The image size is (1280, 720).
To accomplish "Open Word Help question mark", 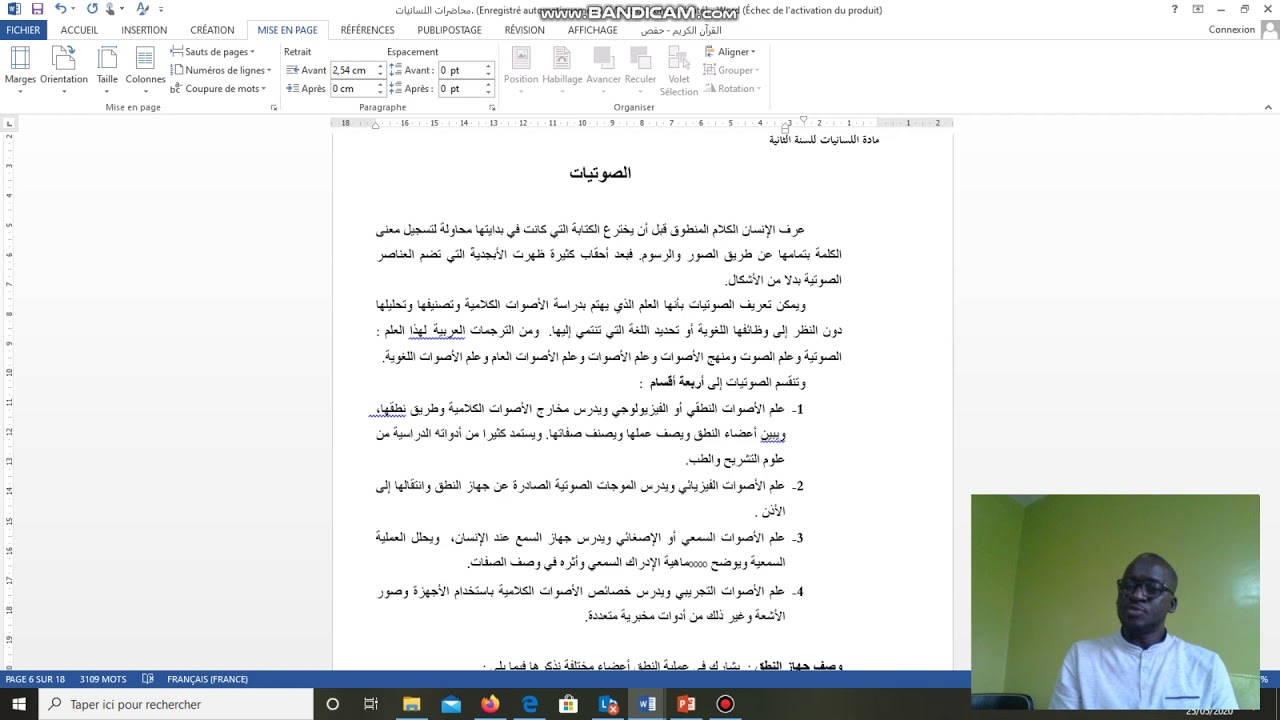I will (x=1174, y=10).
